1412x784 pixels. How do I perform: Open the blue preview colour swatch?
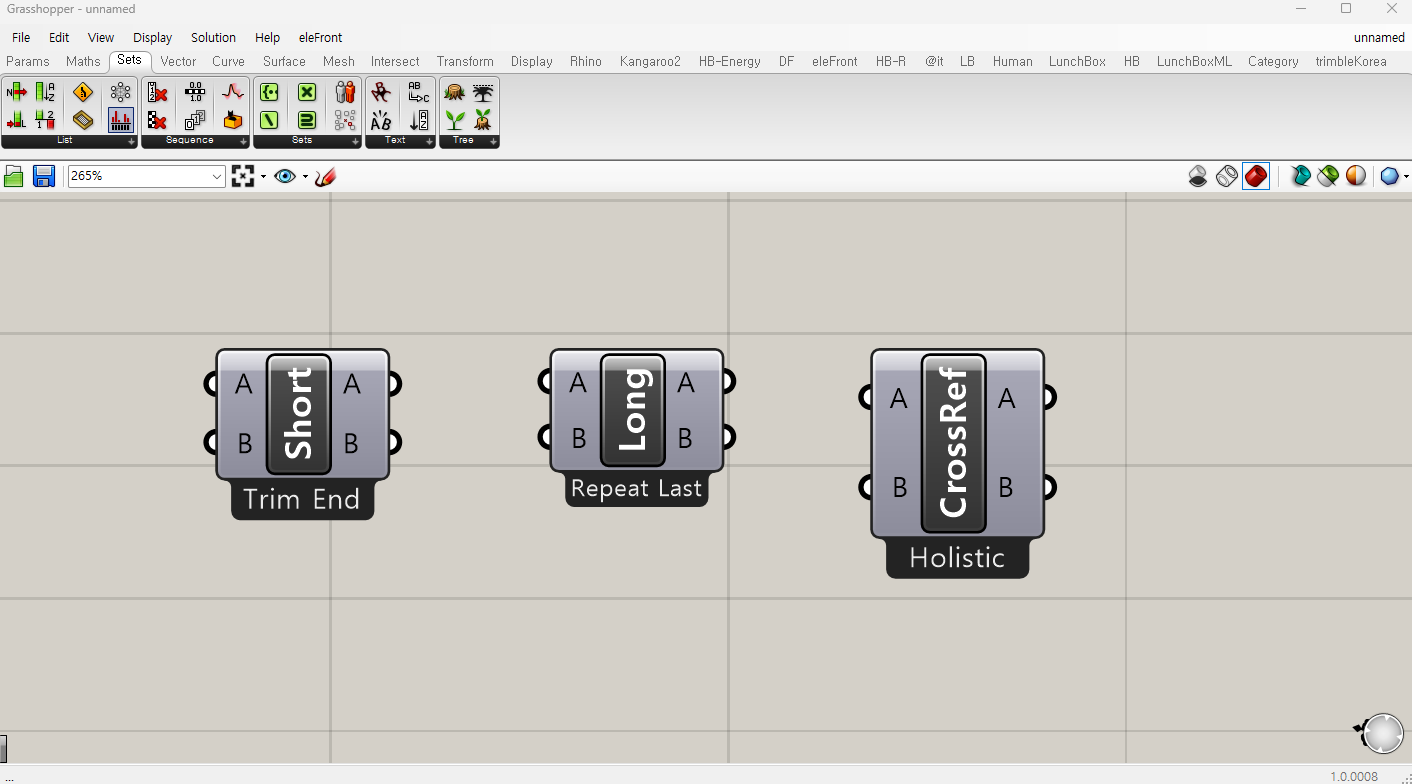pos(1389,176)
